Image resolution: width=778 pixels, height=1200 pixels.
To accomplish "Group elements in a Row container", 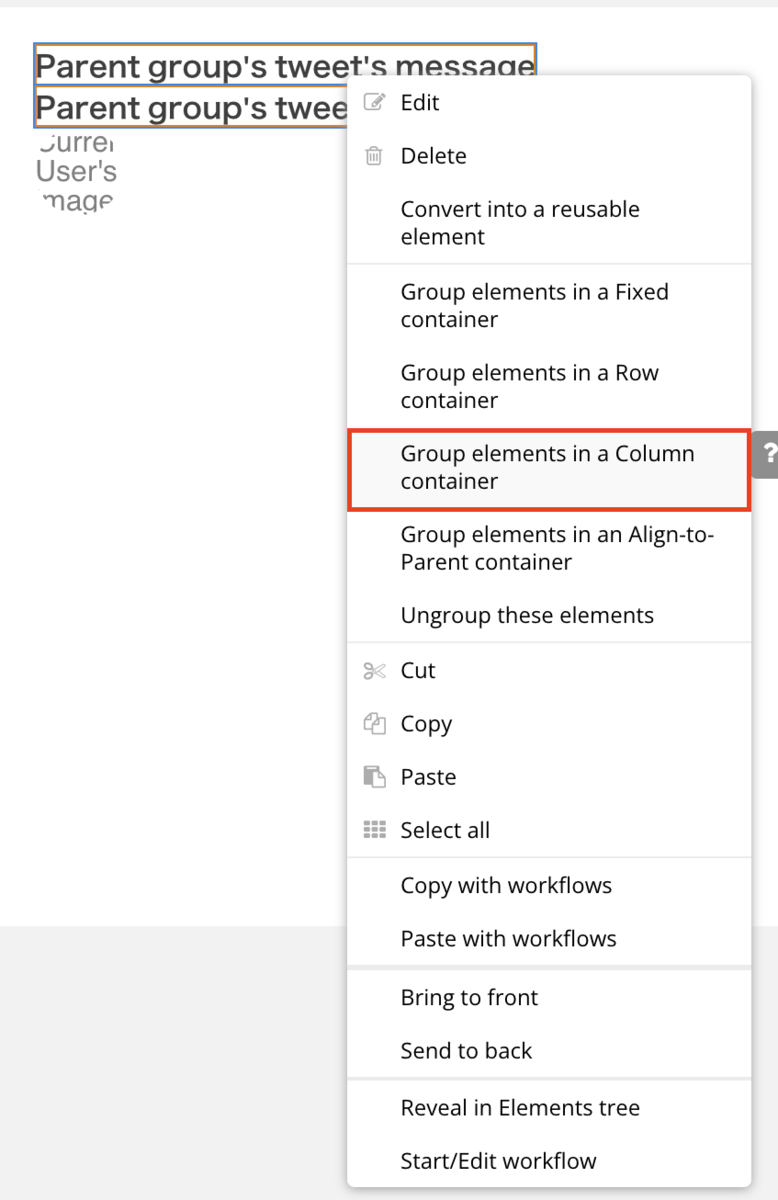I will pos(549,387).
